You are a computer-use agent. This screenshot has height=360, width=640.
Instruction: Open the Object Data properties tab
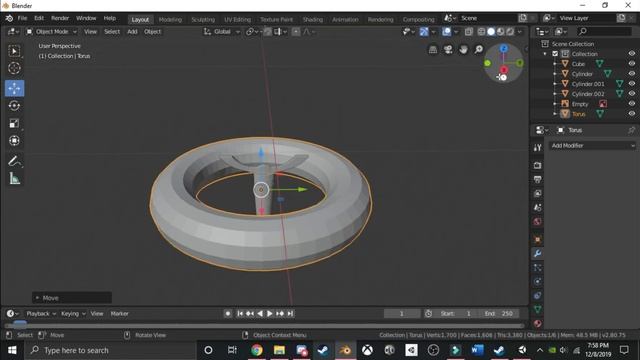tap(538, 309)
